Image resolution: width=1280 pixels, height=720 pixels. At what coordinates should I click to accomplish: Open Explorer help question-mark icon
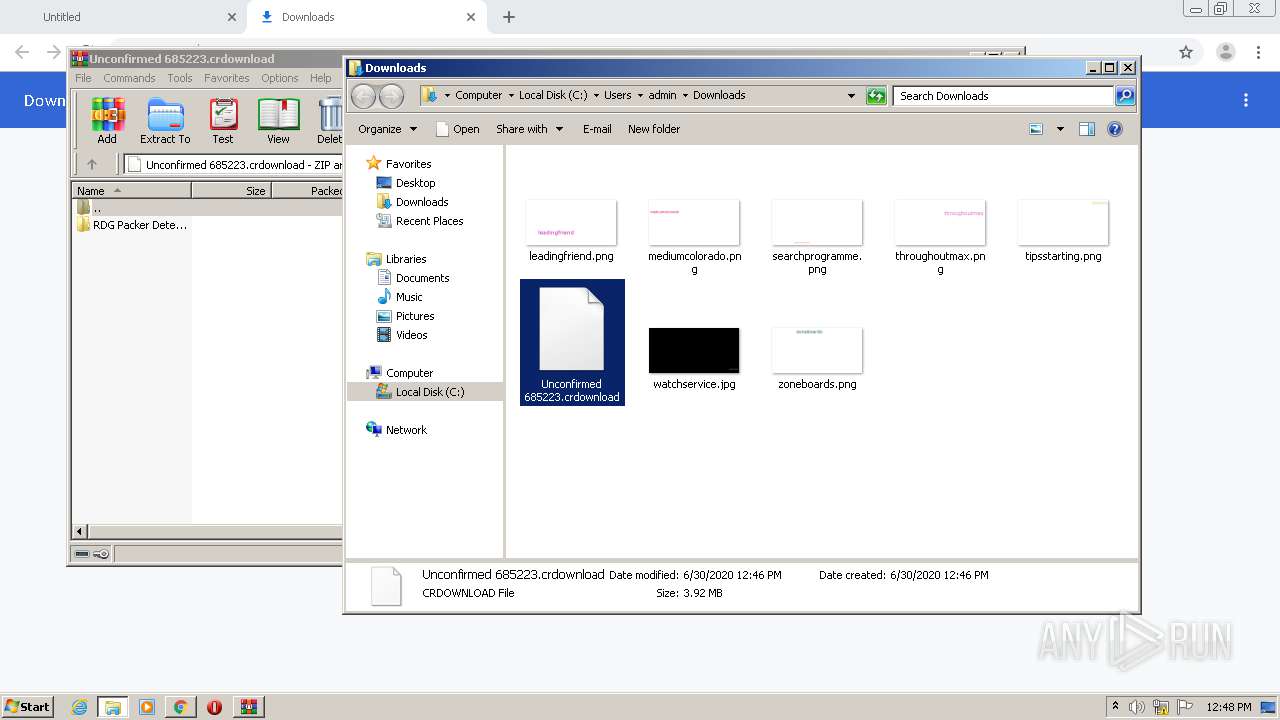pos(1115,129)
